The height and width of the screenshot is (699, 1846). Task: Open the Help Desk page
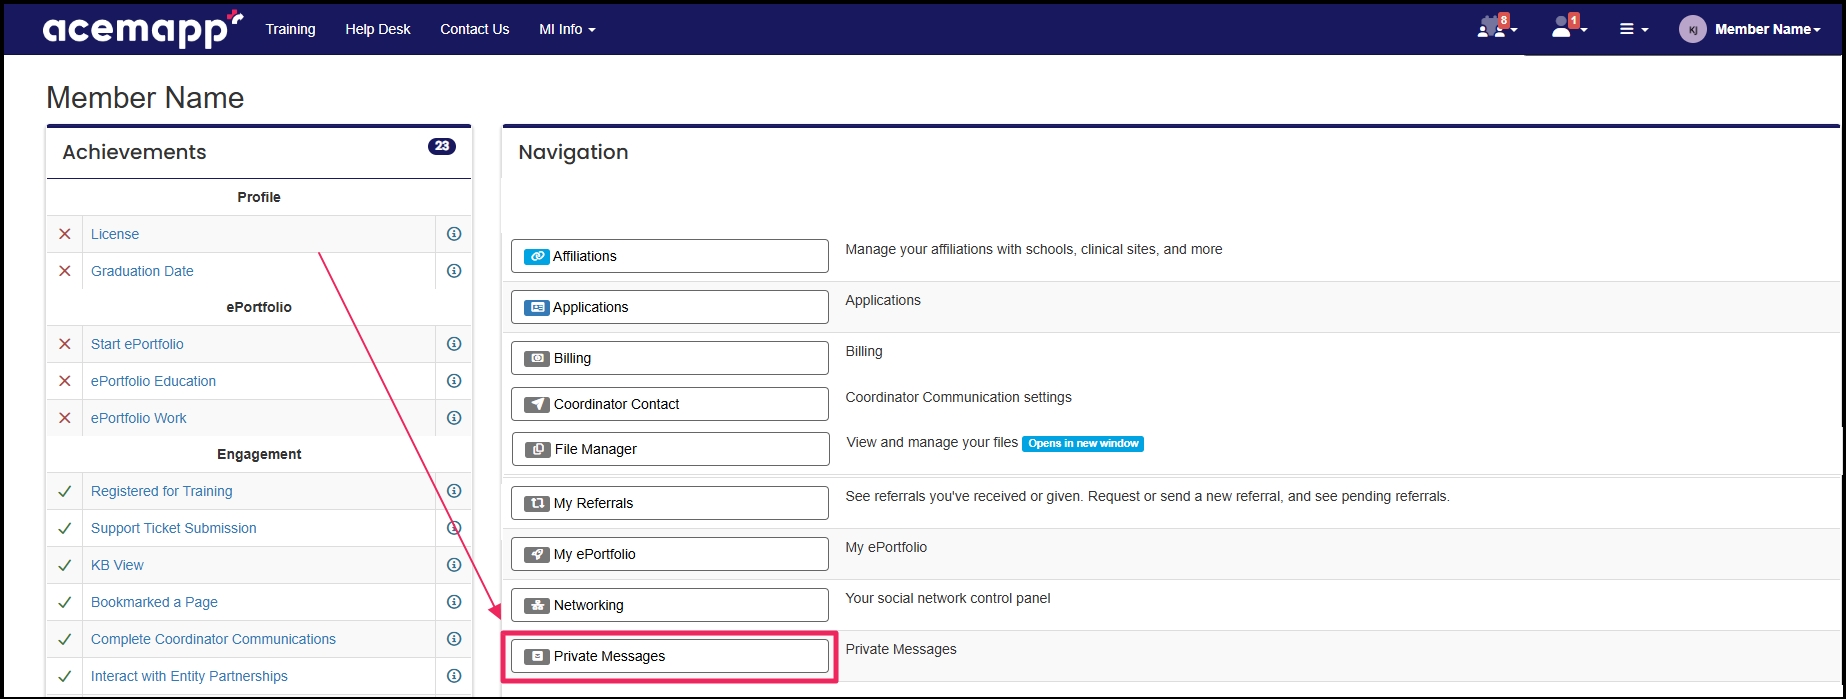(x=378, y=29)
